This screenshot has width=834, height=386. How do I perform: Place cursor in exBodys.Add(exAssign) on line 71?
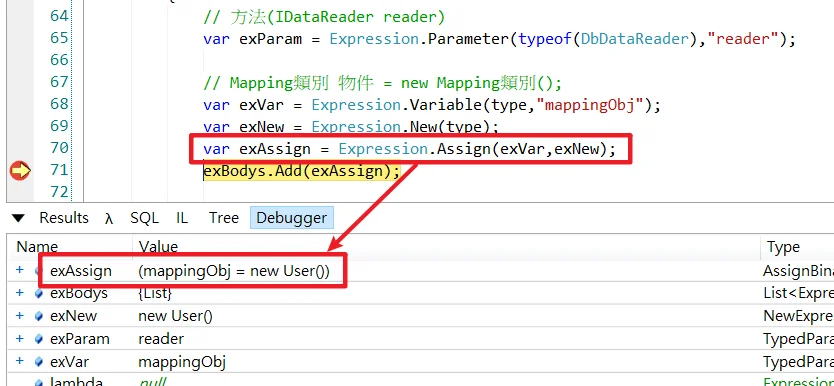[302, 171]
